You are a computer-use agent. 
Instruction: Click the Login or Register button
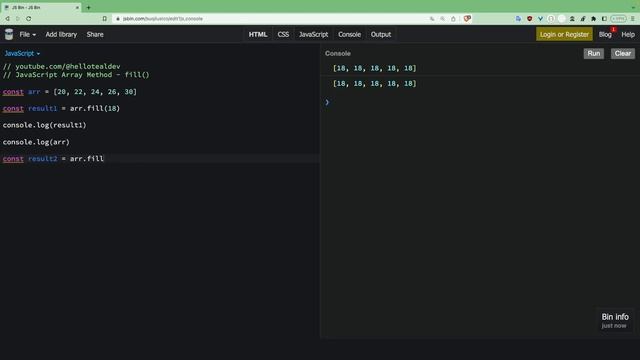(x=564, y=34)
